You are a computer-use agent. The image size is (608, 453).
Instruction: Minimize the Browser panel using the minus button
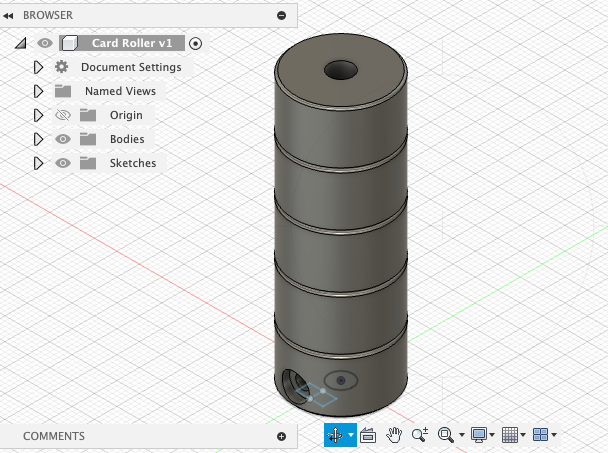pyautogui.click(x=282, y=16)
